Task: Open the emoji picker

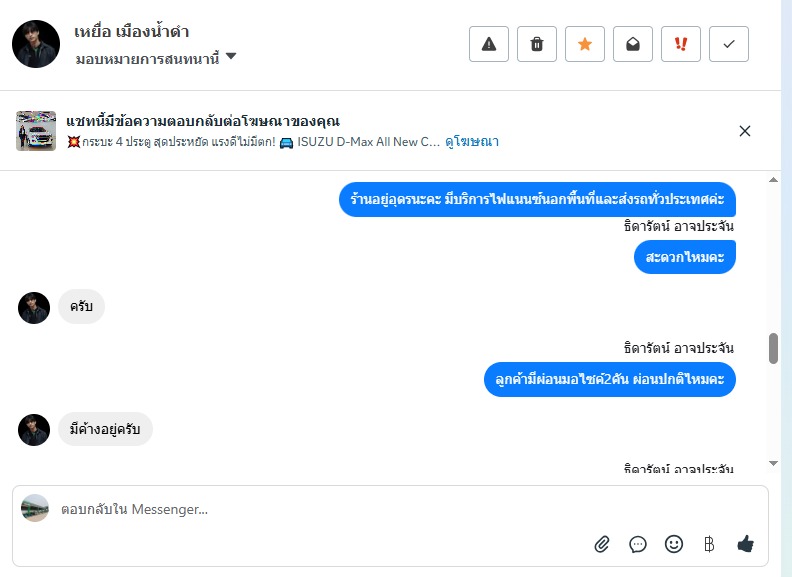Action: (x=674, y=544)
